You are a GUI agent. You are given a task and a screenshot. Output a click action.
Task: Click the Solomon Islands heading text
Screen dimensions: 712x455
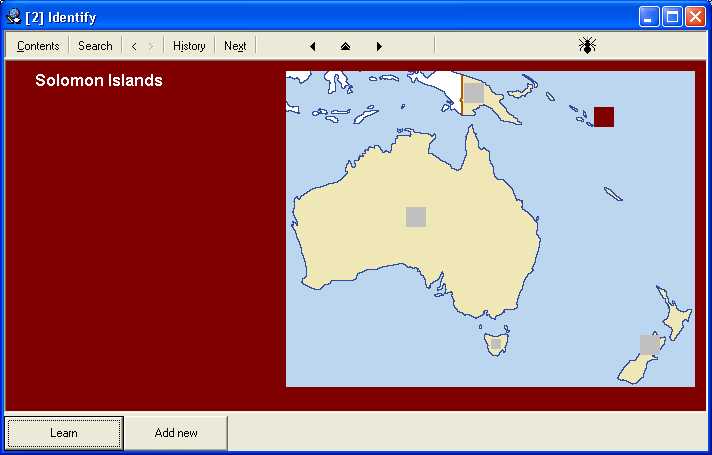99,81
